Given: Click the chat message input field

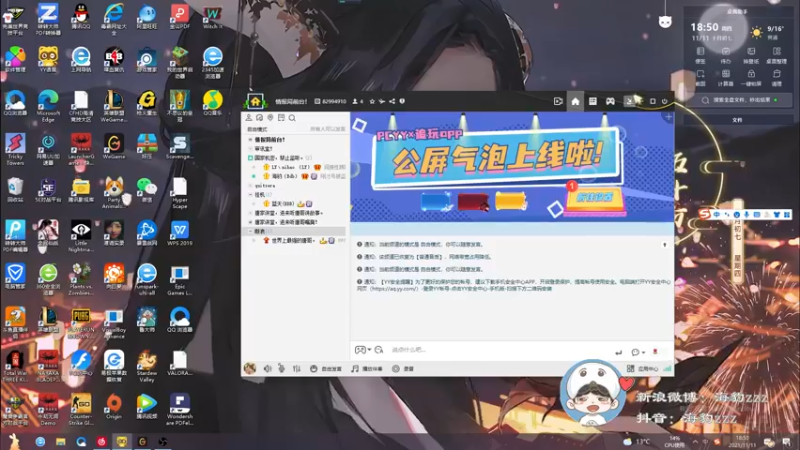Looking at the screenshot, I should [x=500, y=350].
